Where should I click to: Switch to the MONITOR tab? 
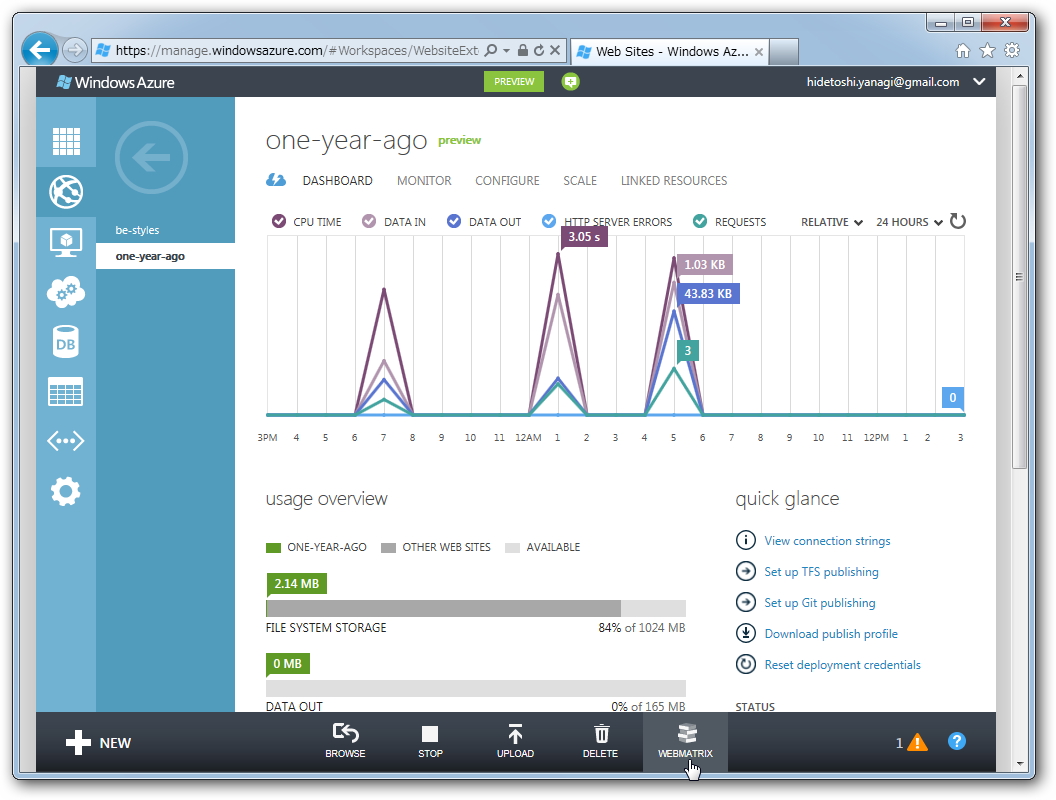click(424, 181)
